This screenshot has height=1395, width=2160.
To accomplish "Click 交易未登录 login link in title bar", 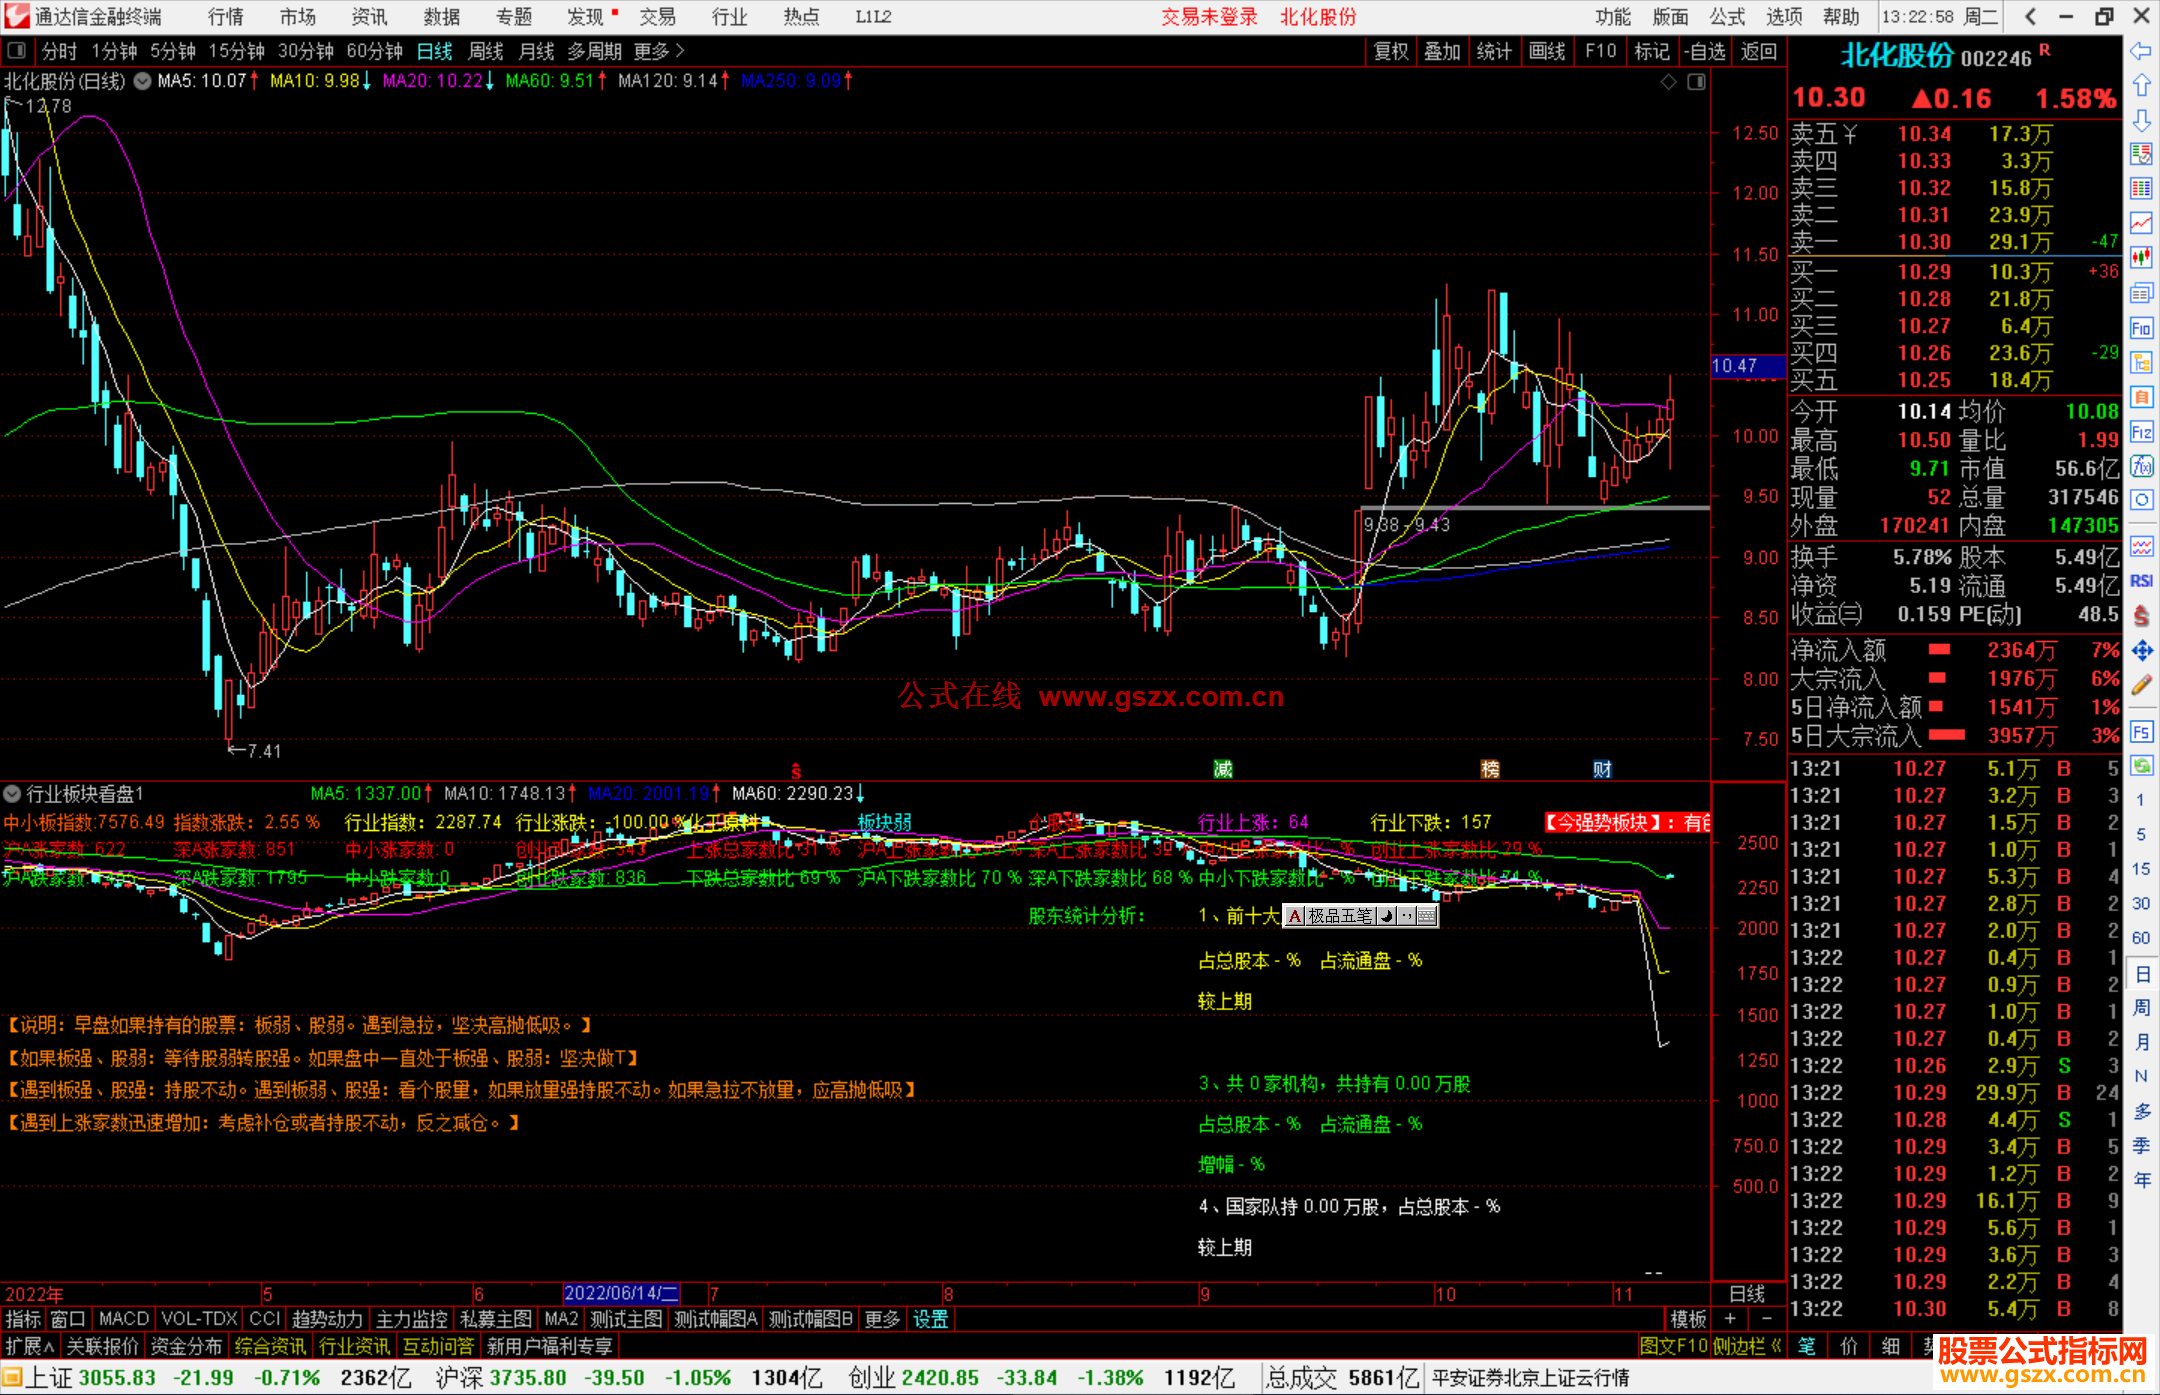I will point(1209,17).
